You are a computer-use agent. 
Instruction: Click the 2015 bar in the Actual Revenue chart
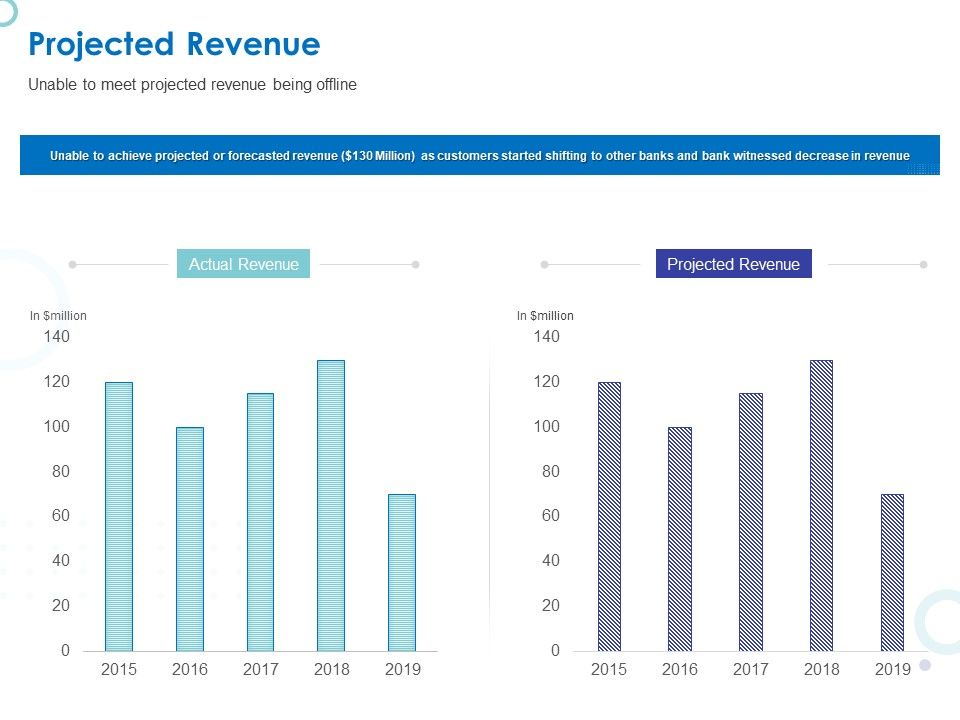119,517
